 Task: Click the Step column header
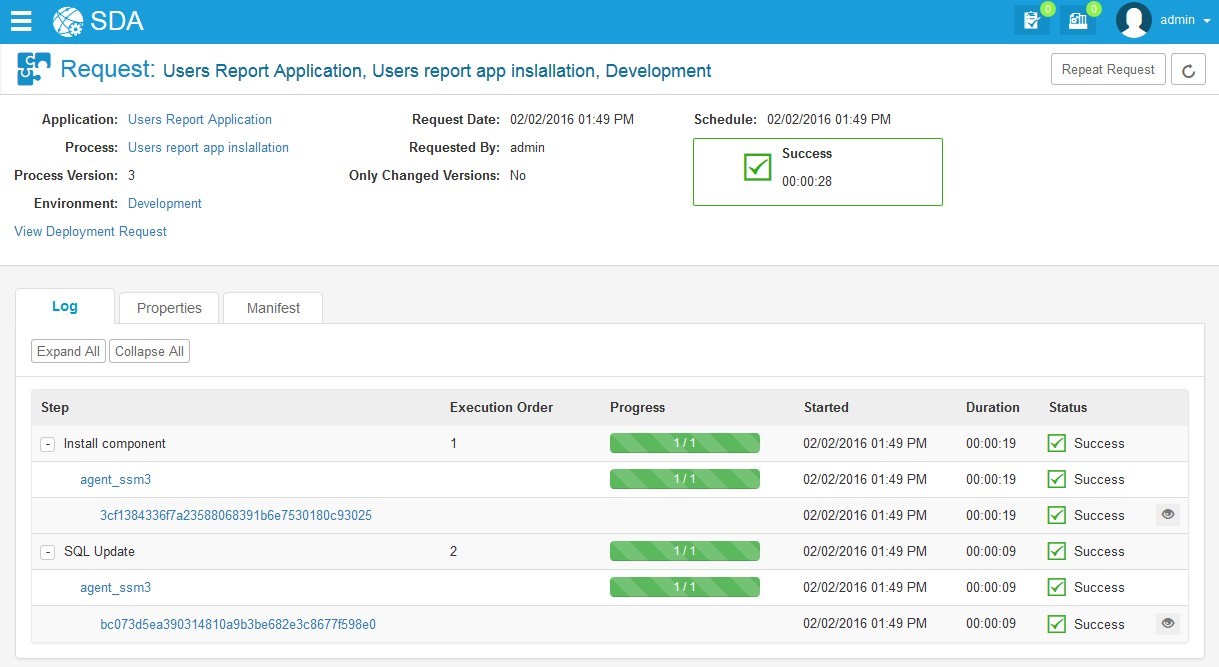point(55,407)
